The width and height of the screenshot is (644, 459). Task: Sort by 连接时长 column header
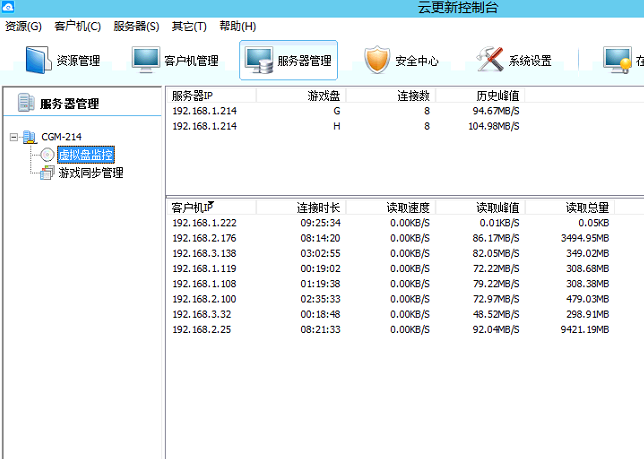point(301,207)
